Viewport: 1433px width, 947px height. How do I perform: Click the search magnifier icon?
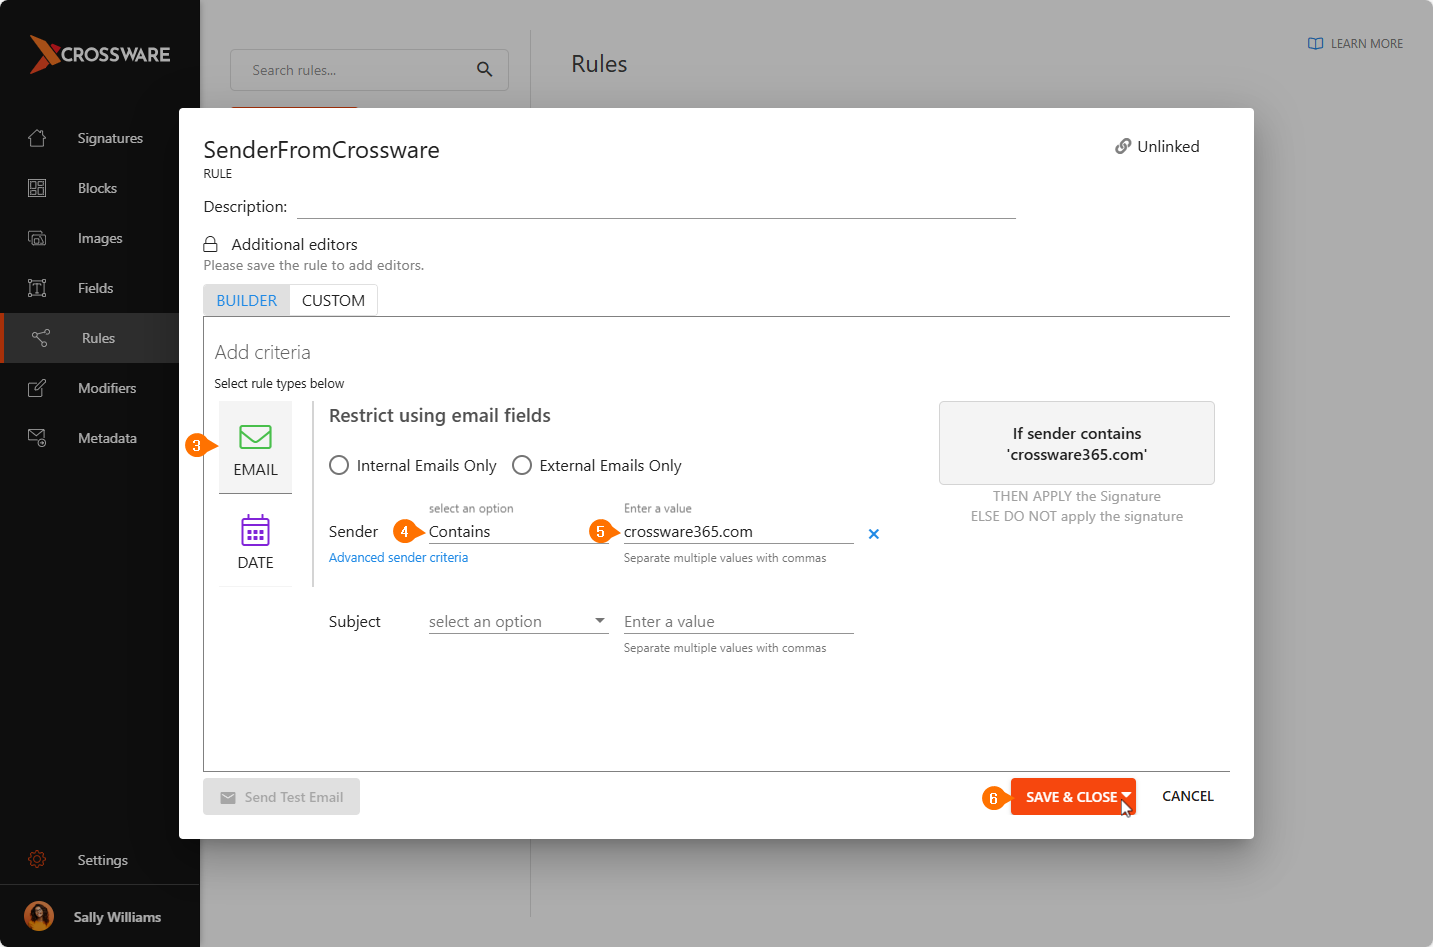484,70
